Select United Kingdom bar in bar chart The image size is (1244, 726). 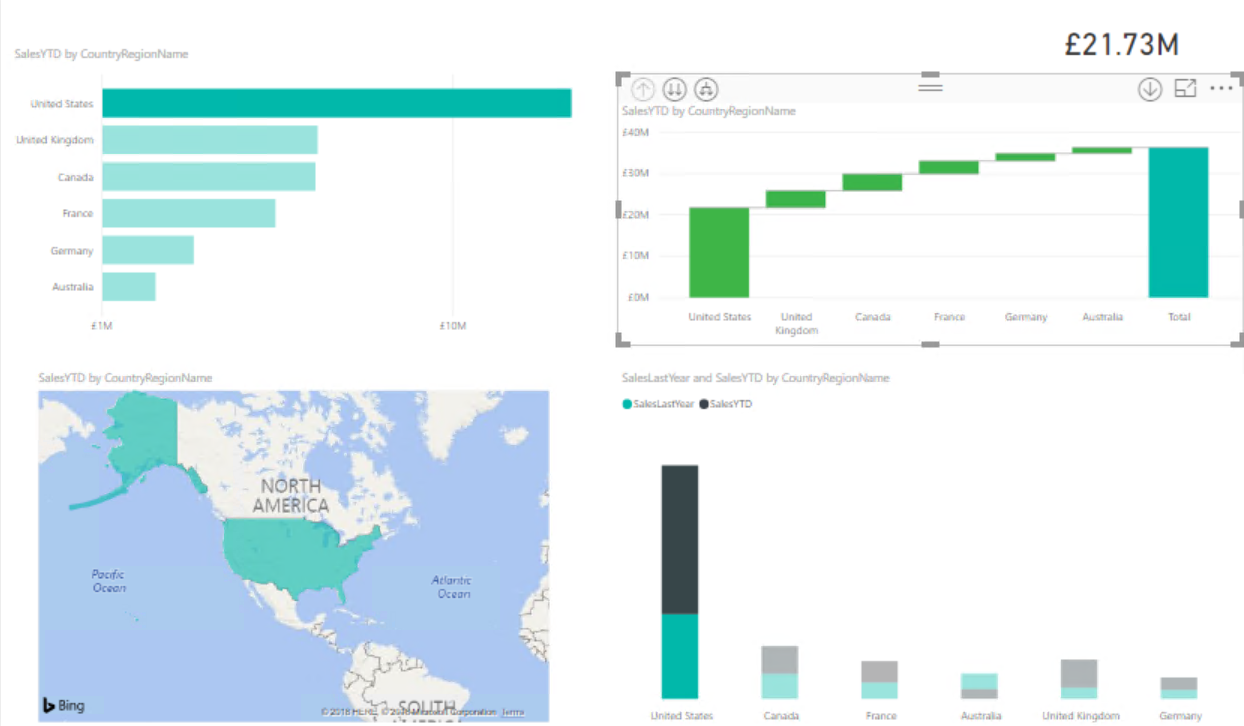209,140
